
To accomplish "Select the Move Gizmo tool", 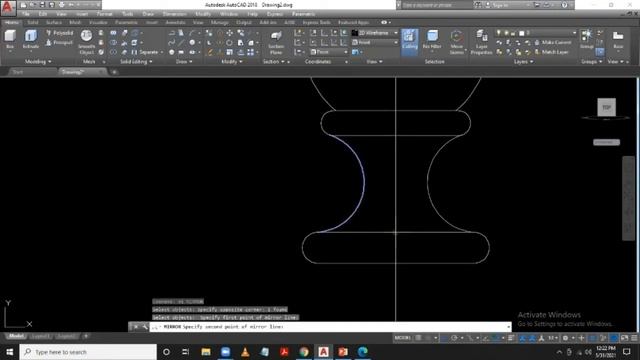I will (x=457, y=42).
